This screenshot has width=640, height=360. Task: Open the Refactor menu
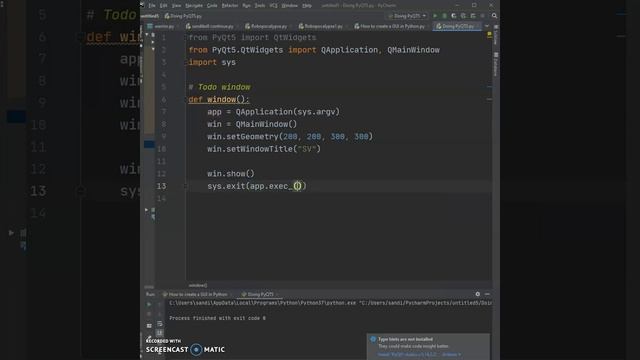click(230, 6)
